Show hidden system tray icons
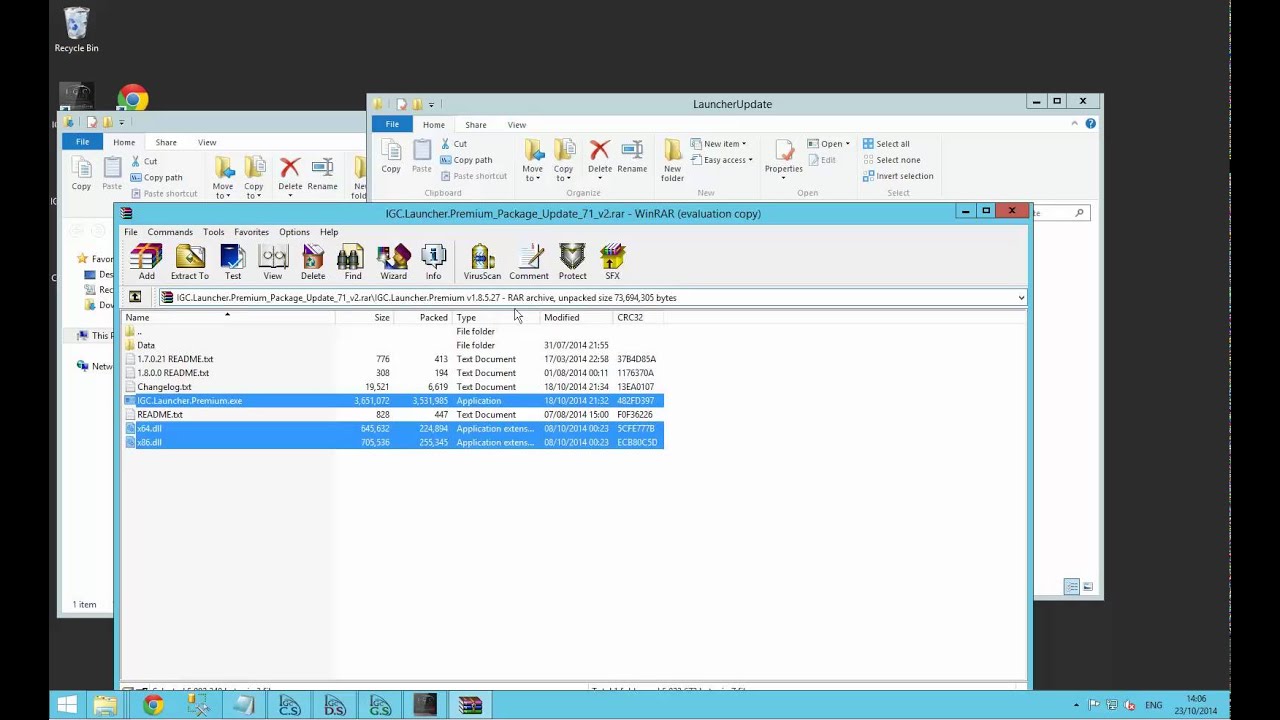Viewport: 1280px width, 720px height. [x=1076, y=705]
